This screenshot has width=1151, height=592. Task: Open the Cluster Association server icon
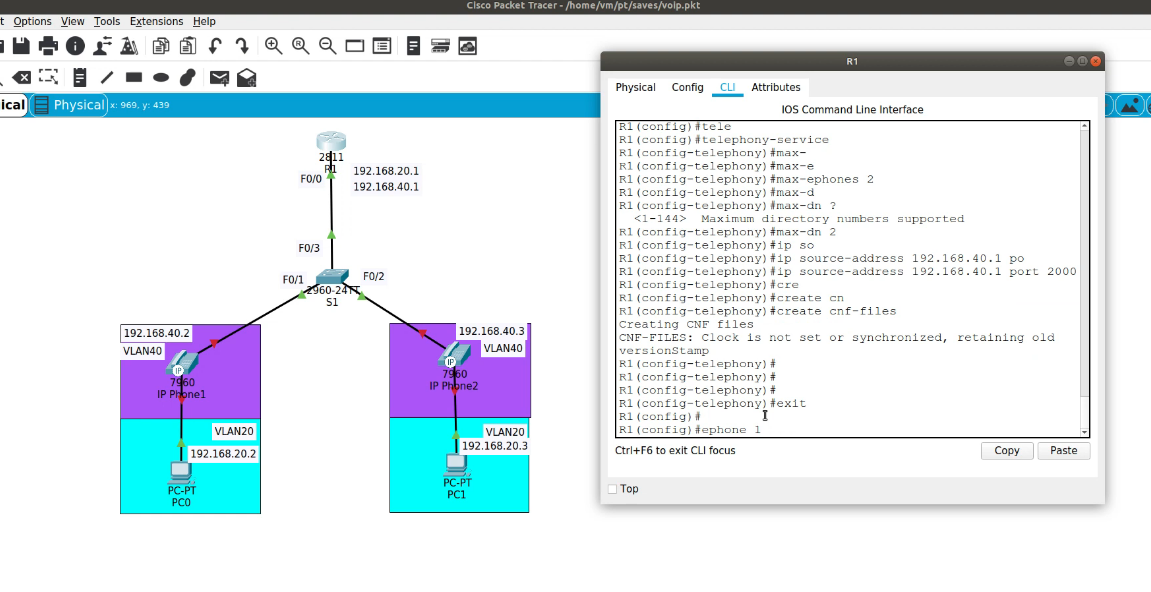(x=440, y=46)
